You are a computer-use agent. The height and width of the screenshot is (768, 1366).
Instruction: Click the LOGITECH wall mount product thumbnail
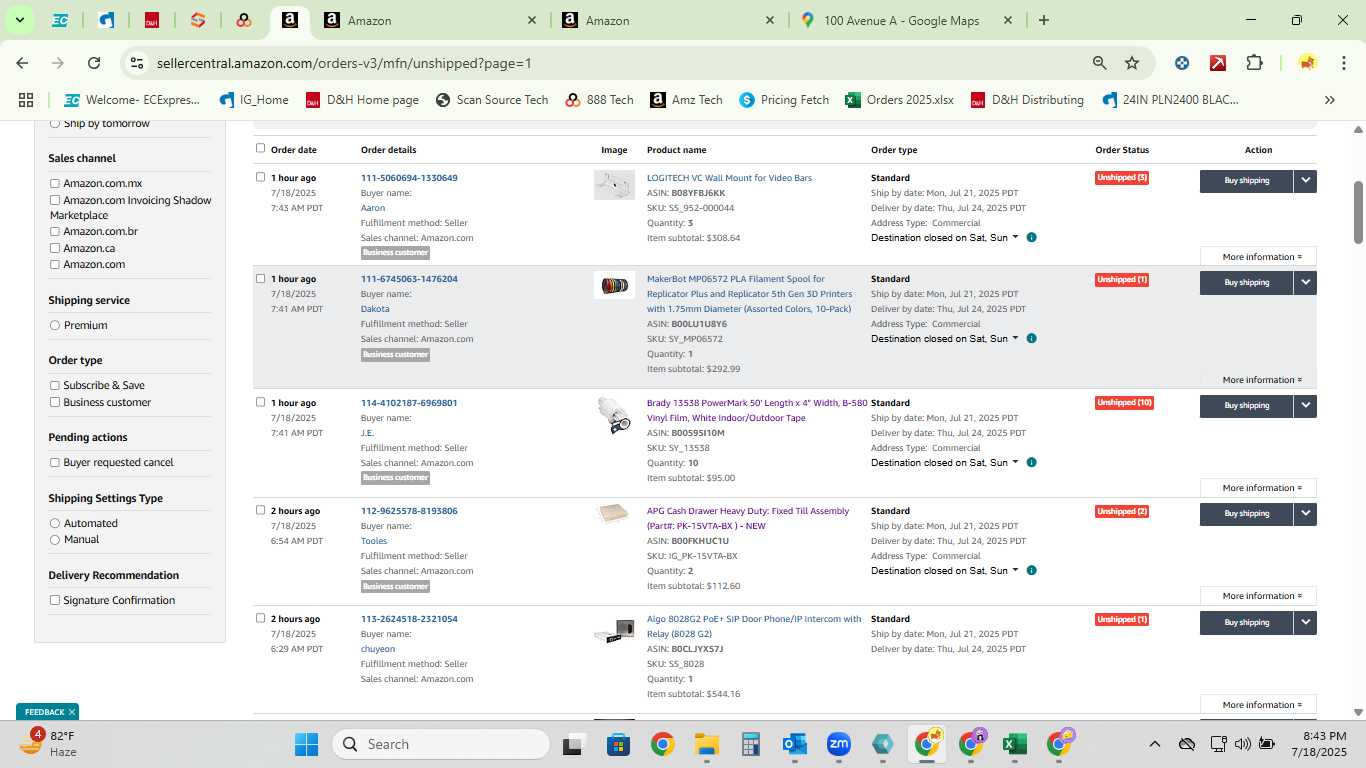click(x=614, y=185)
